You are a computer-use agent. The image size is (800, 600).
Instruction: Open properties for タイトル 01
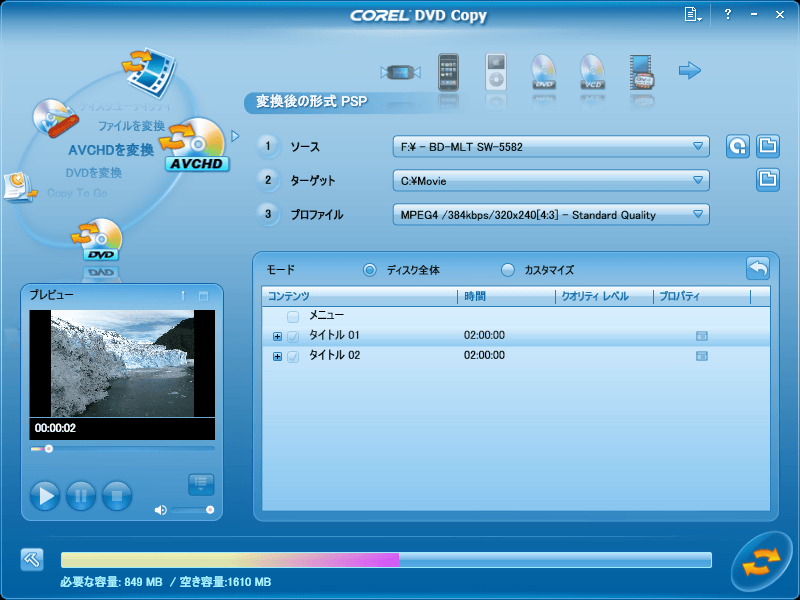click(x=702, y=336)
